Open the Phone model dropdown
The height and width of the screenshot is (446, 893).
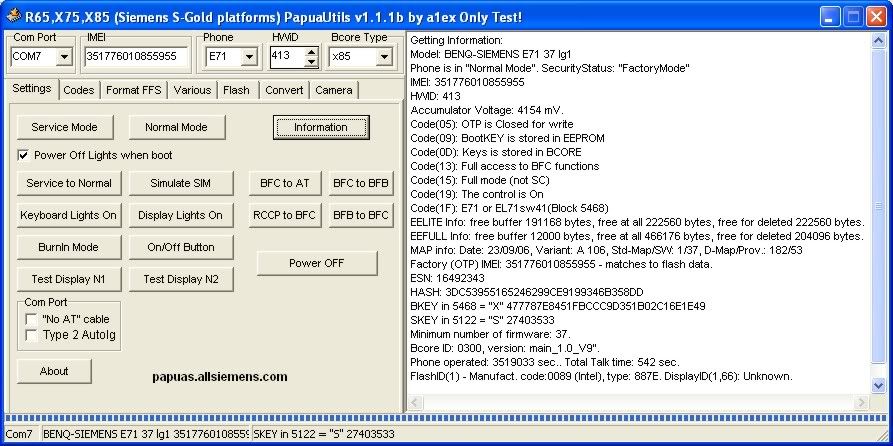pos(249,56)
